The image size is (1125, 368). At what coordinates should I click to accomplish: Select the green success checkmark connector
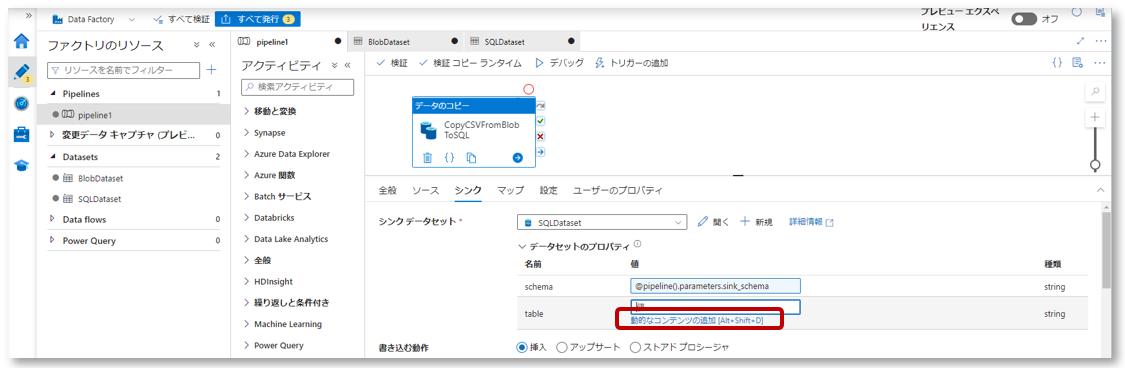pos(541,121)
